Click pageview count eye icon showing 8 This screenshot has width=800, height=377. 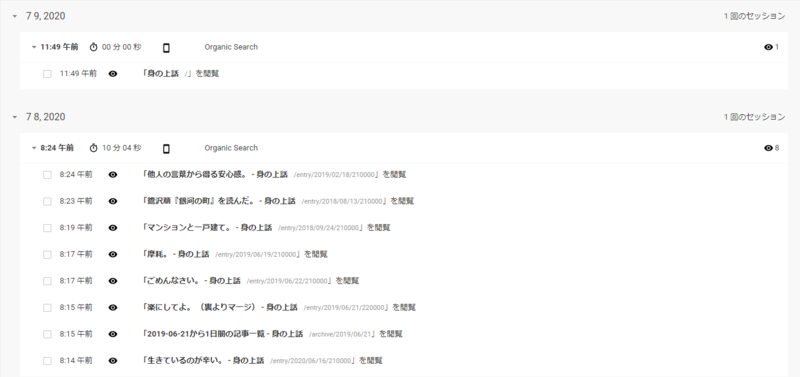pyautogui.click(x=768, y=148)
